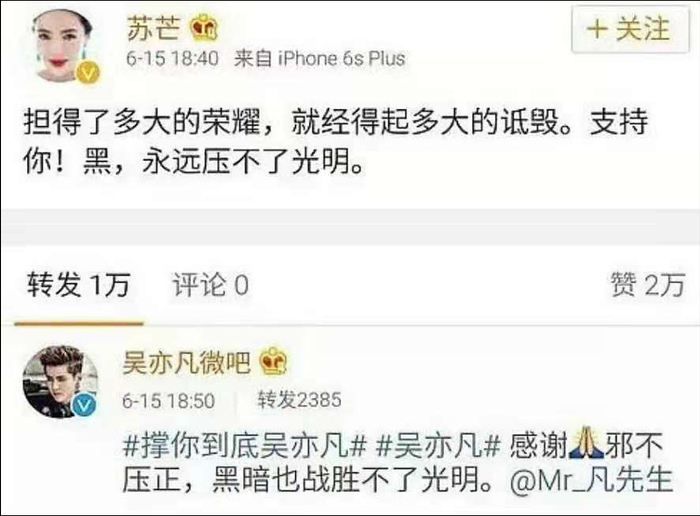This screenshot has width=700, height=516.
Task: Switch to the 转发 1万 tab
Action: (x=79, y=284)
